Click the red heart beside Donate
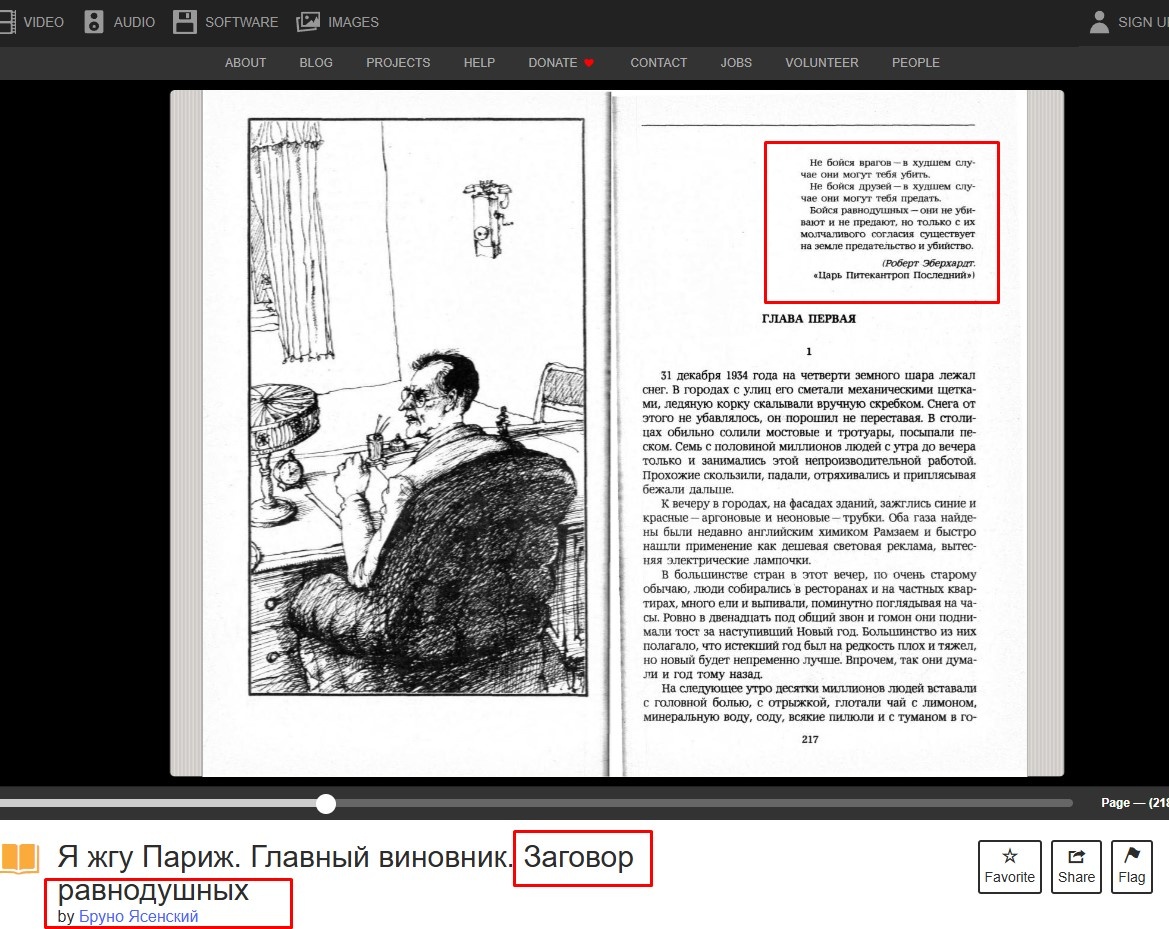 (x=589, y=63)
